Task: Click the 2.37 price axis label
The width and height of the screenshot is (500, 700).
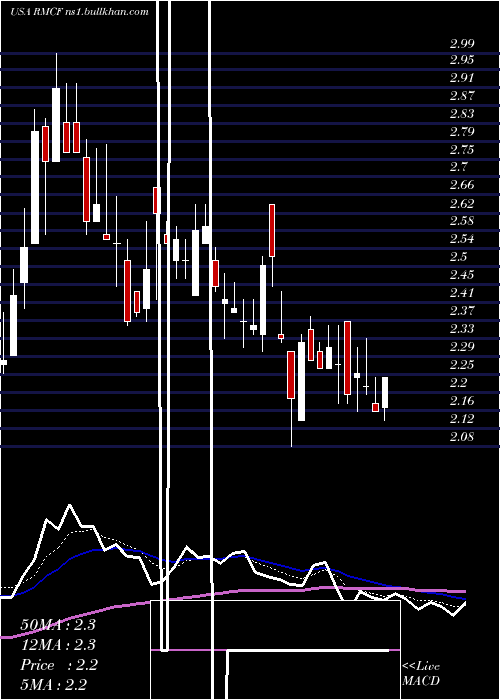Action: coord(462,310)
